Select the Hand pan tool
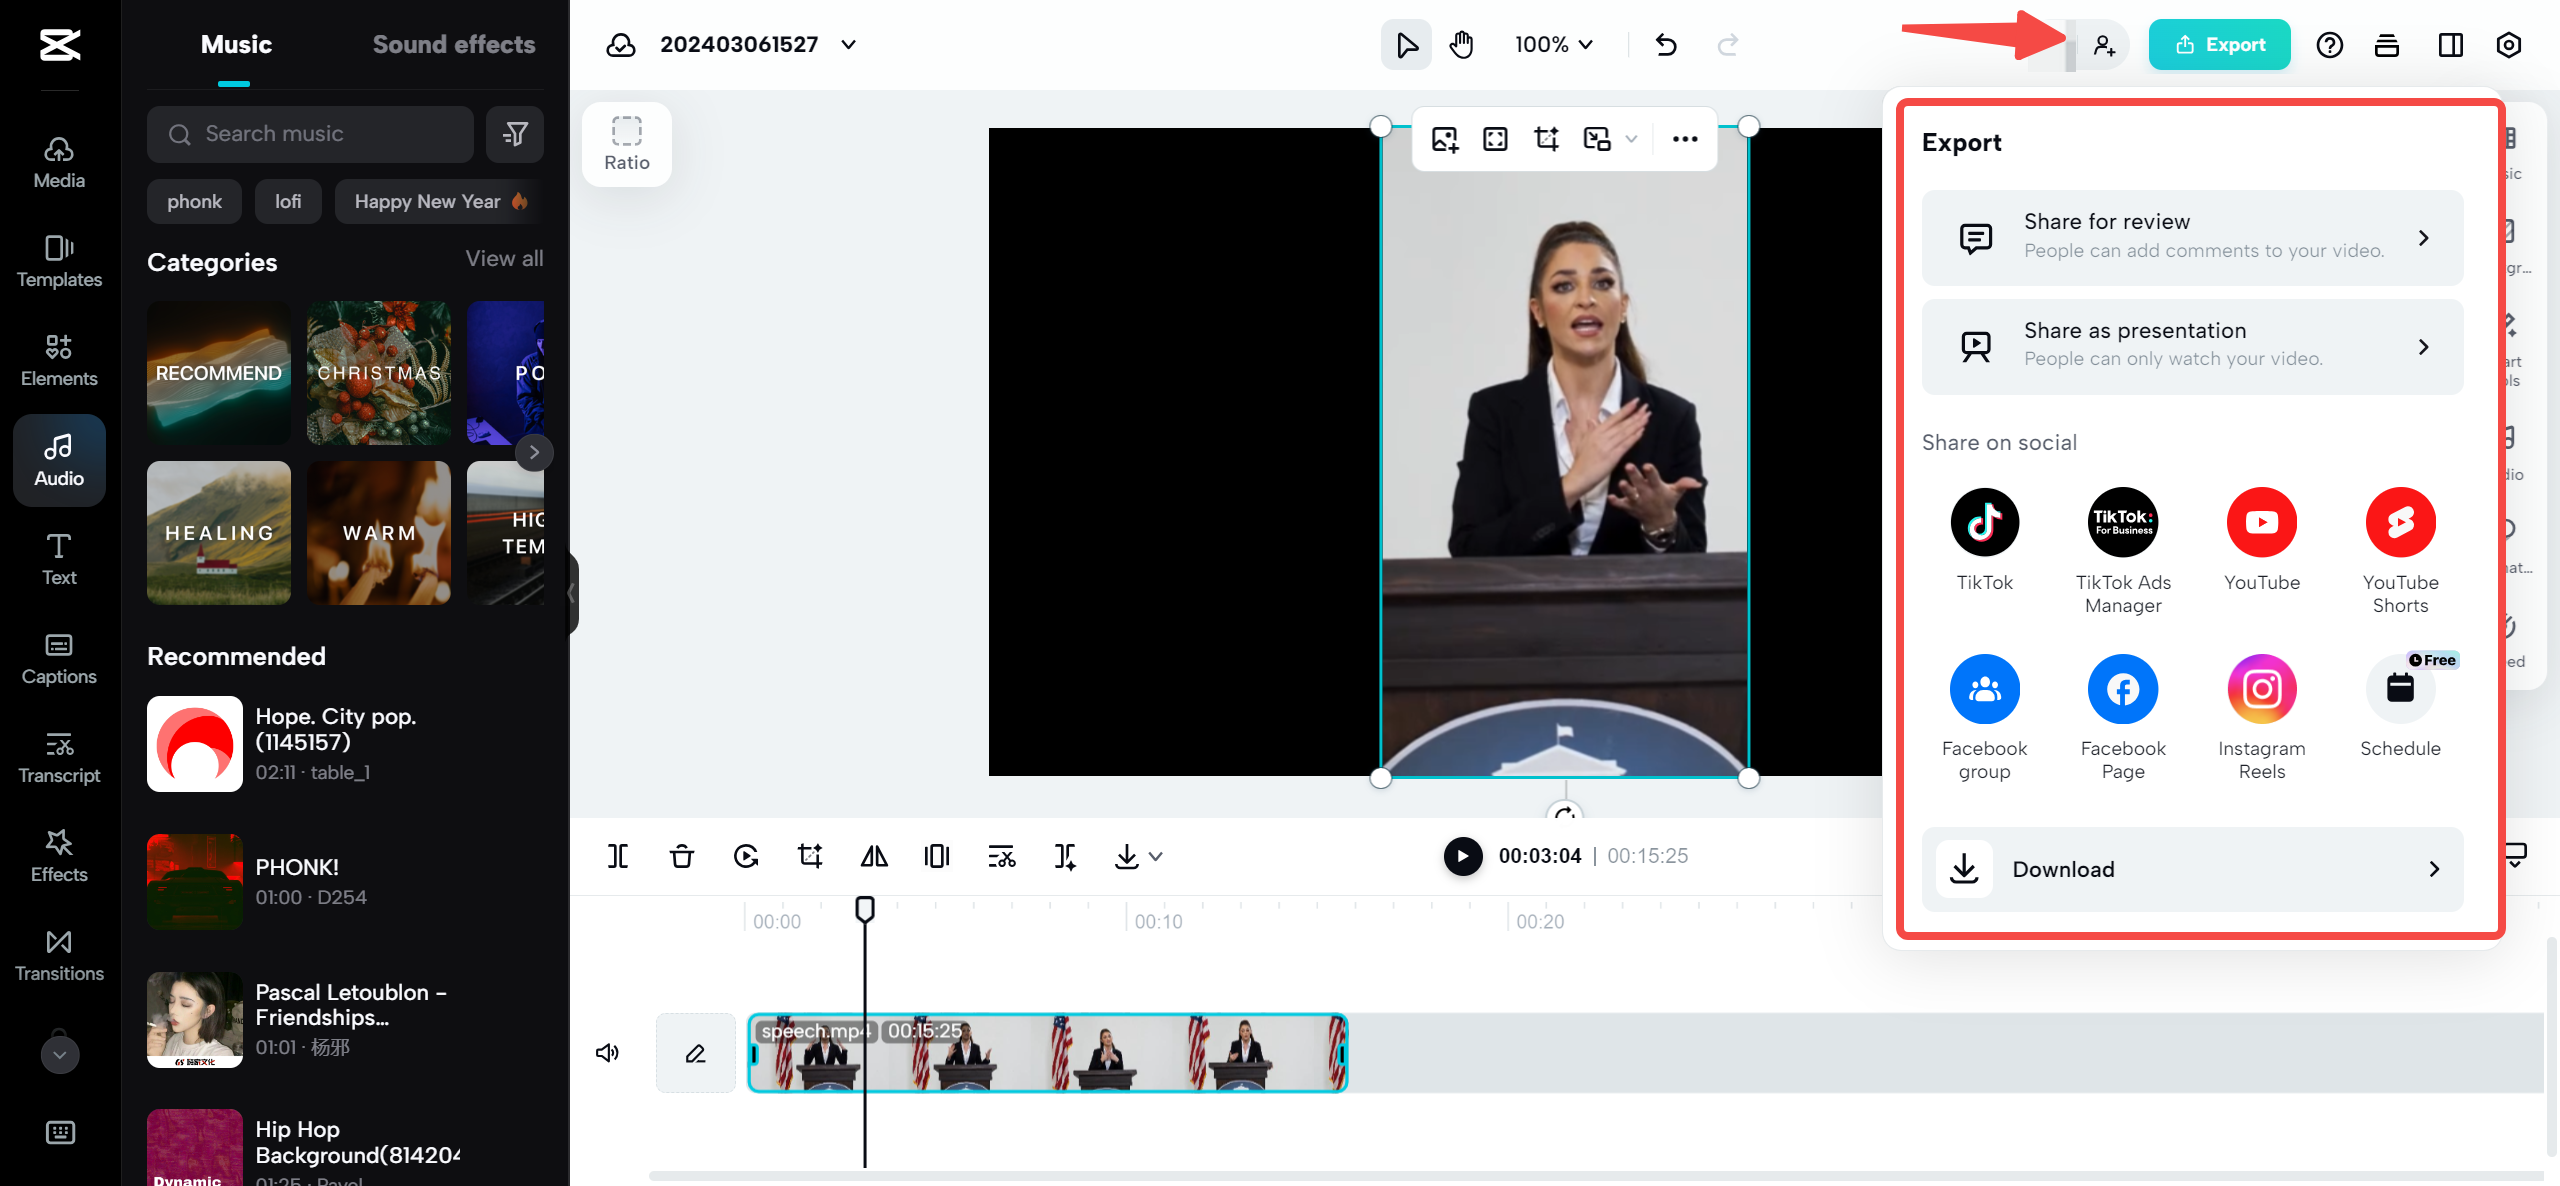 [x=1461, y=45]
